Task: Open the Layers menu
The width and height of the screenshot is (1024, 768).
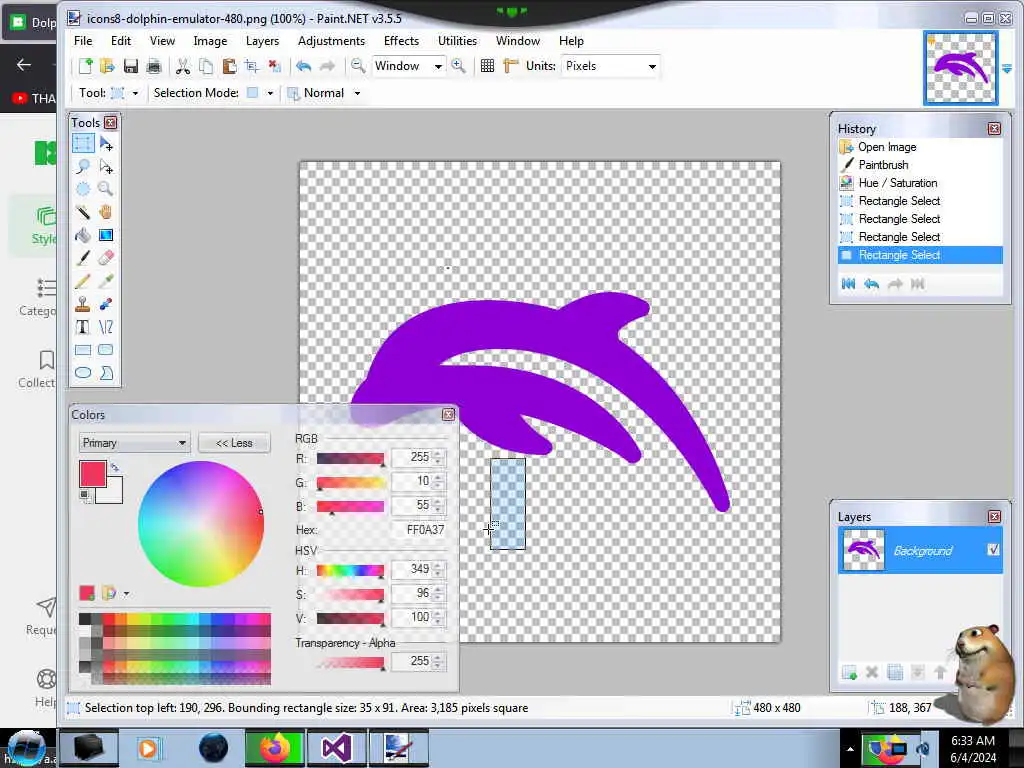Action: coord(263,40)
